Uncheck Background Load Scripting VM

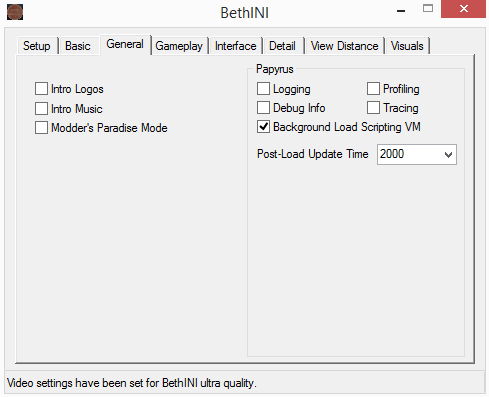263,127
